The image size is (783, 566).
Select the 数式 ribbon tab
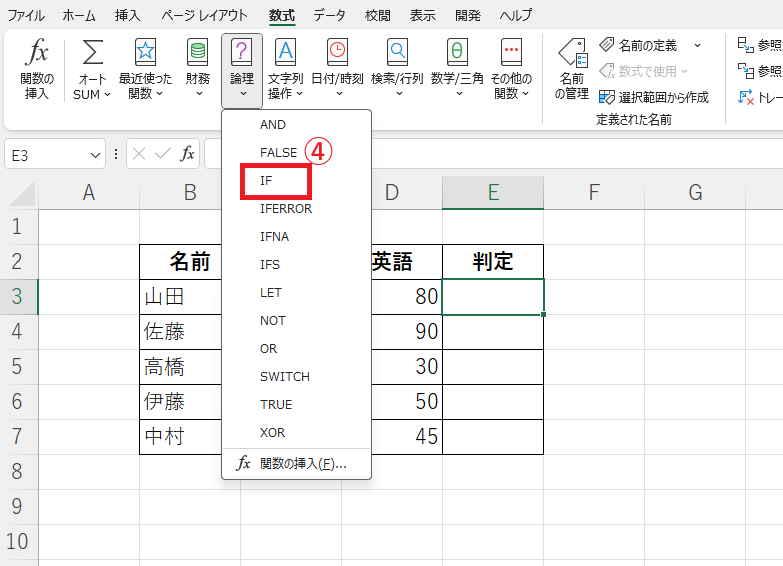coord(282,15)
